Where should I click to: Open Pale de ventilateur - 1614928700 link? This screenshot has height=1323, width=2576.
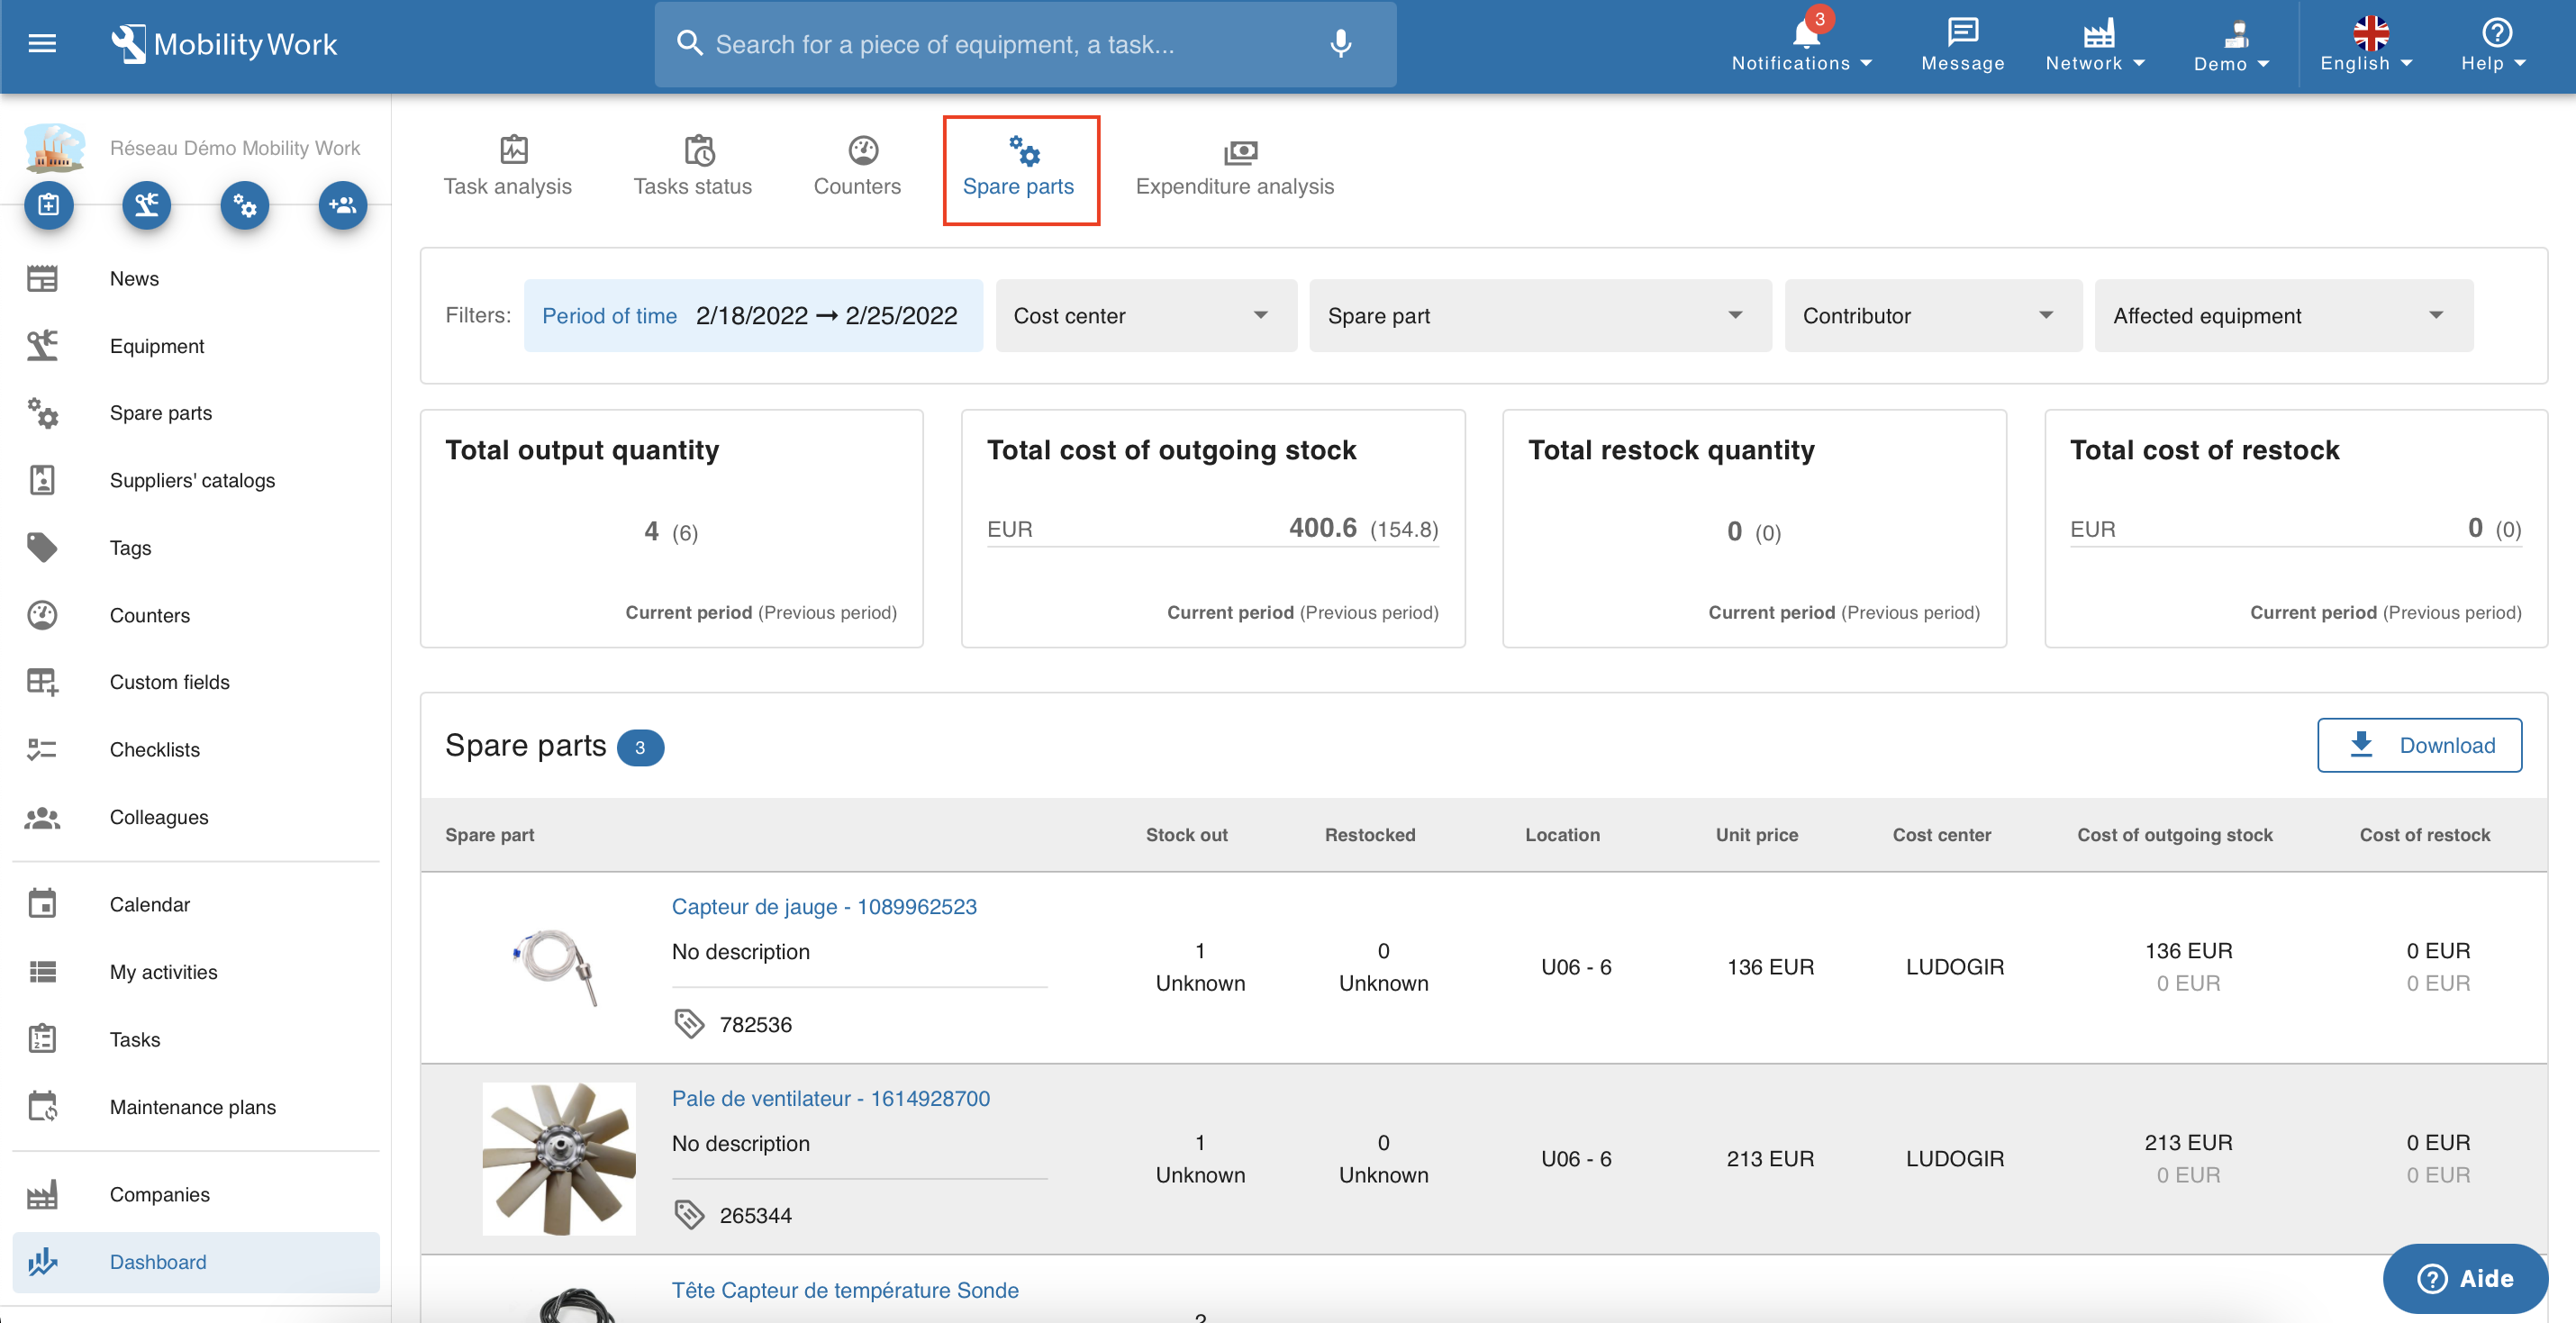830,1098
